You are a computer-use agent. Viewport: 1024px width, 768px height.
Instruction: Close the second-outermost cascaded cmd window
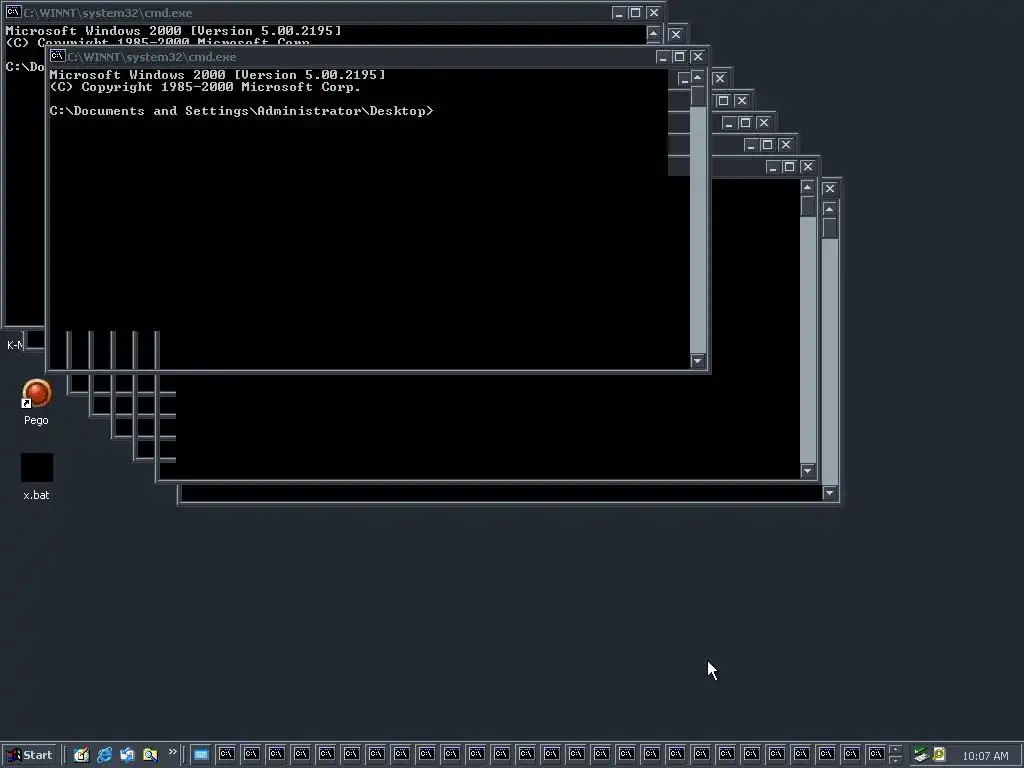(x=808, y=167)
